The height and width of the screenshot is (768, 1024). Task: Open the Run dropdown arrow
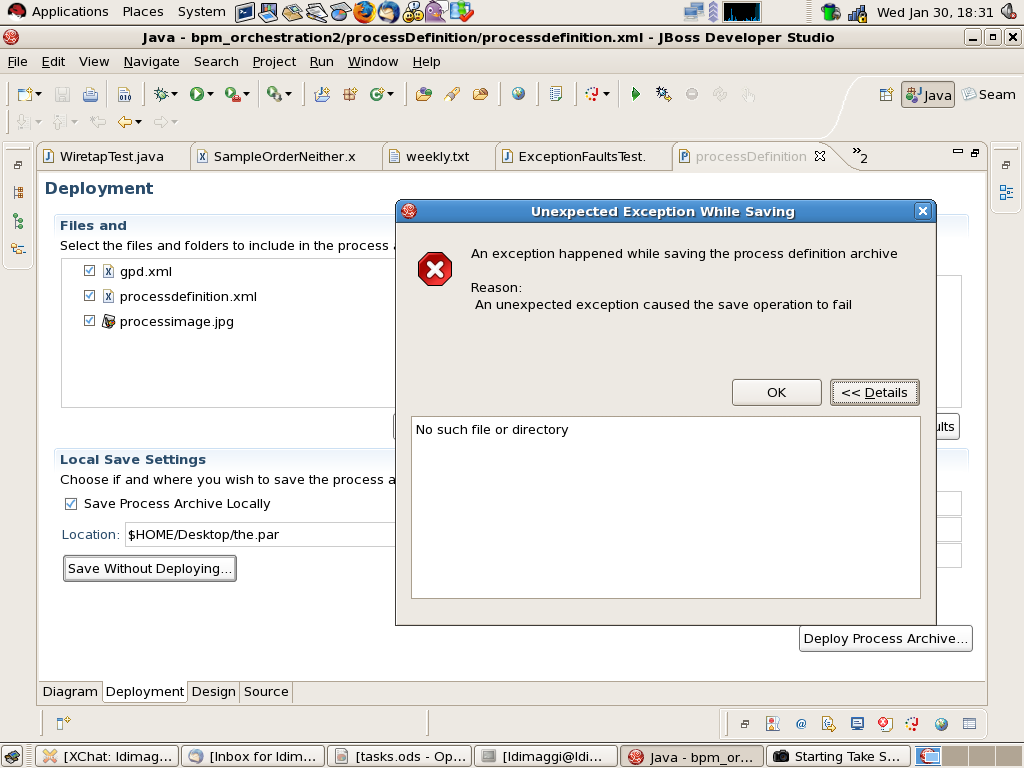point(210,95)
